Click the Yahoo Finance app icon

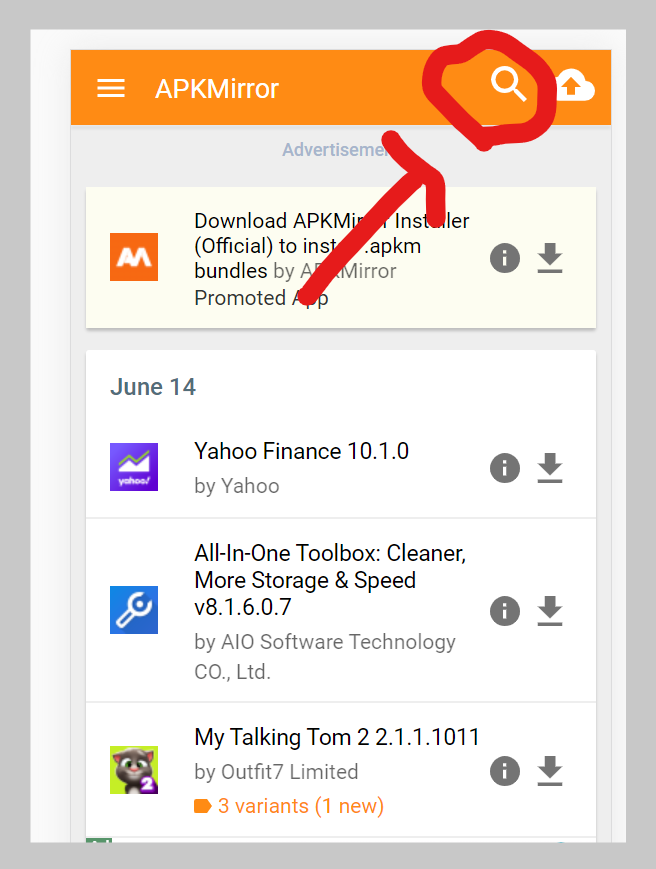pos(134,467)
